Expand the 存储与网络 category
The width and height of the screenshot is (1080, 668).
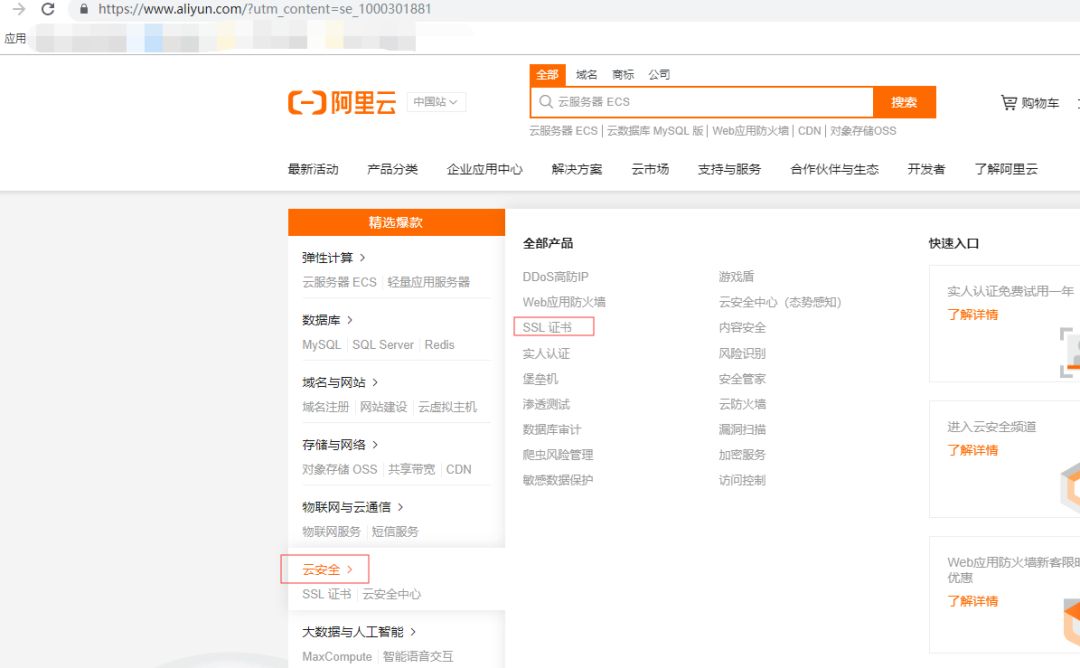(x=340, y=445)
